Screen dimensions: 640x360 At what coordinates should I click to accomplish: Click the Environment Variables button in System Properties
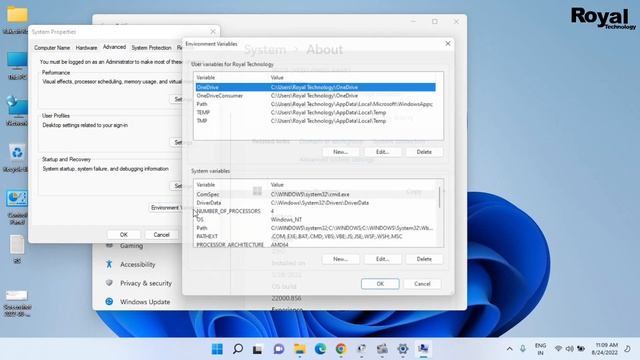pos(166,208)
